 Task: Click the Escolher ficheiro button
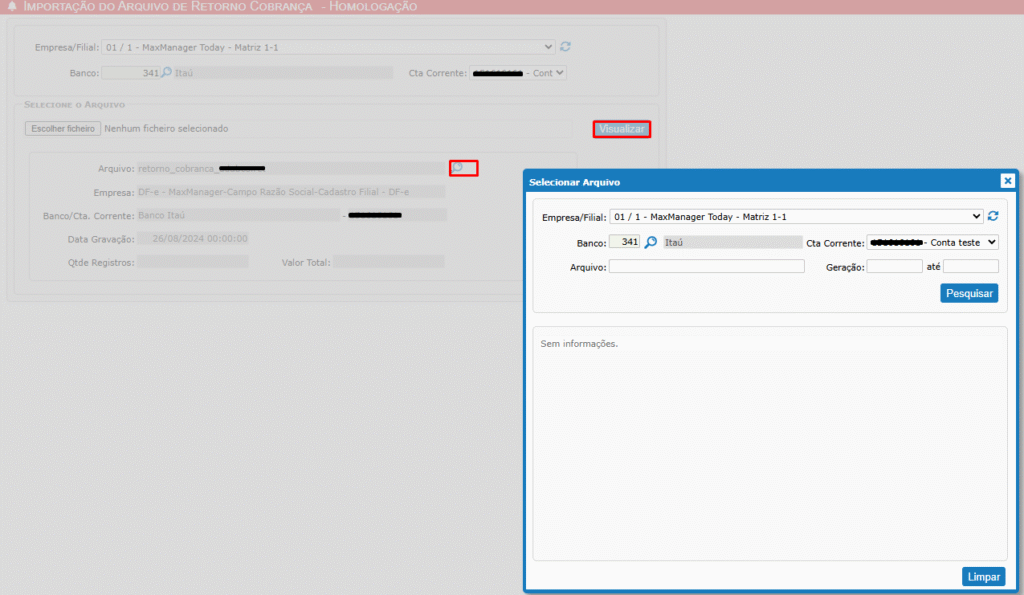tap(63, 129)
